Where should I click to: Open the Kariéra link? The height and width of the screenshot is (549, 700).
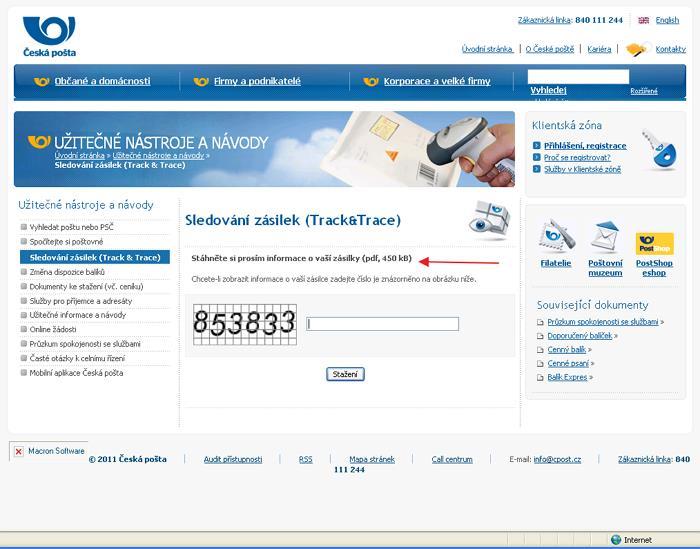(x=599, y=49)
